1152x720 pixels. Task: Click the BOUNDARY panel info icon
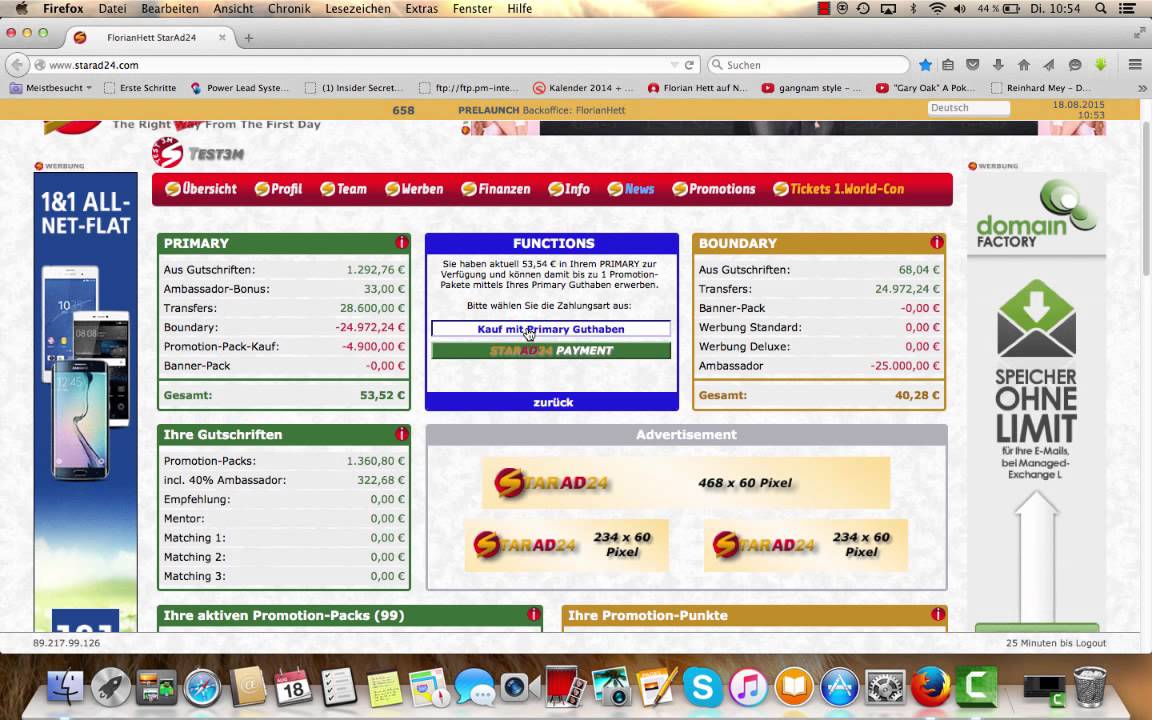tap(936, 242)
